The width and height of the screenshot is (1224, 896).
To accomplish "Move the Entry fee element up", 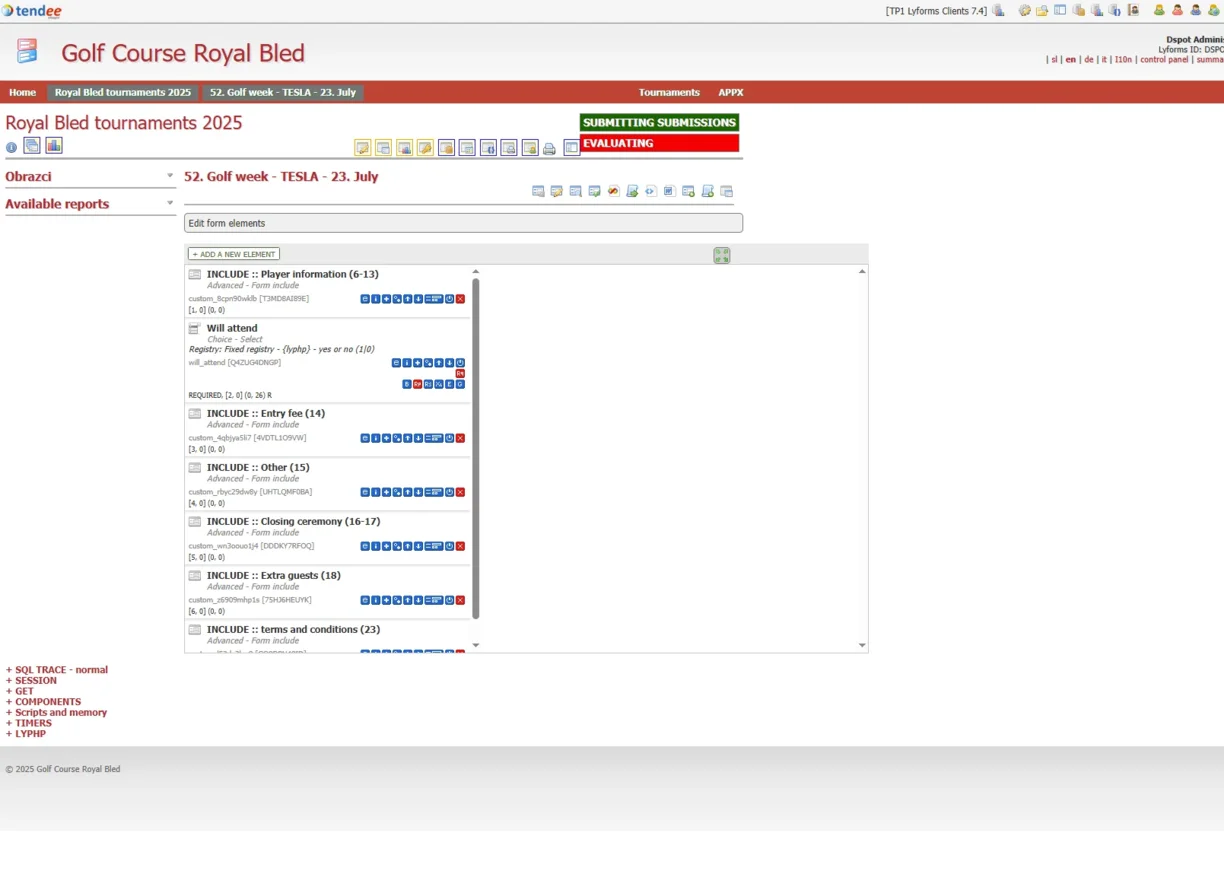I will (x=408, y=438).
